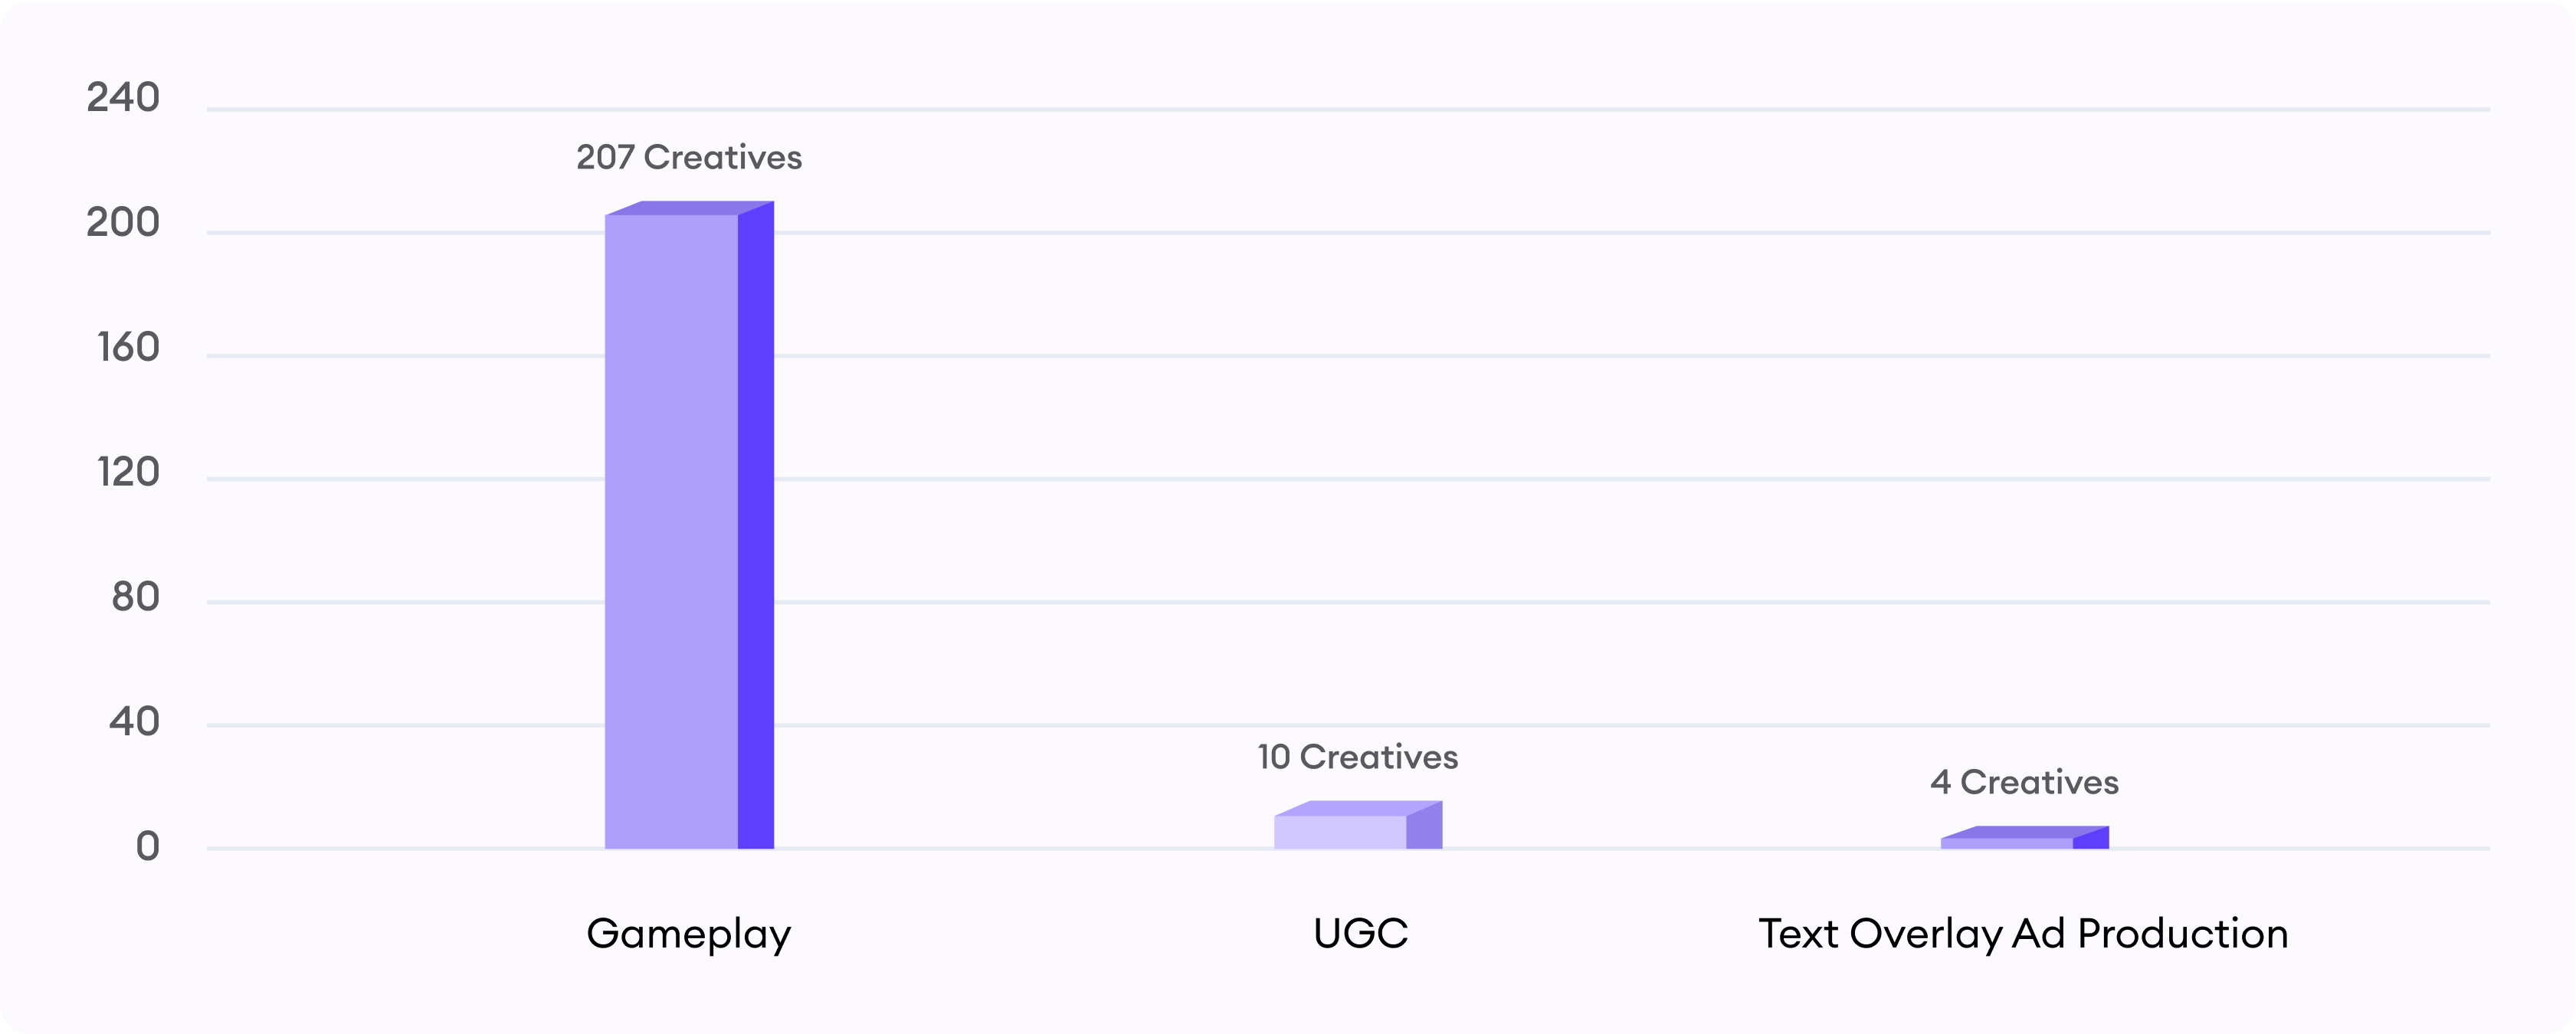Click the 80 y-axis value
The image size is (2576, 1034).
point(135,597)
